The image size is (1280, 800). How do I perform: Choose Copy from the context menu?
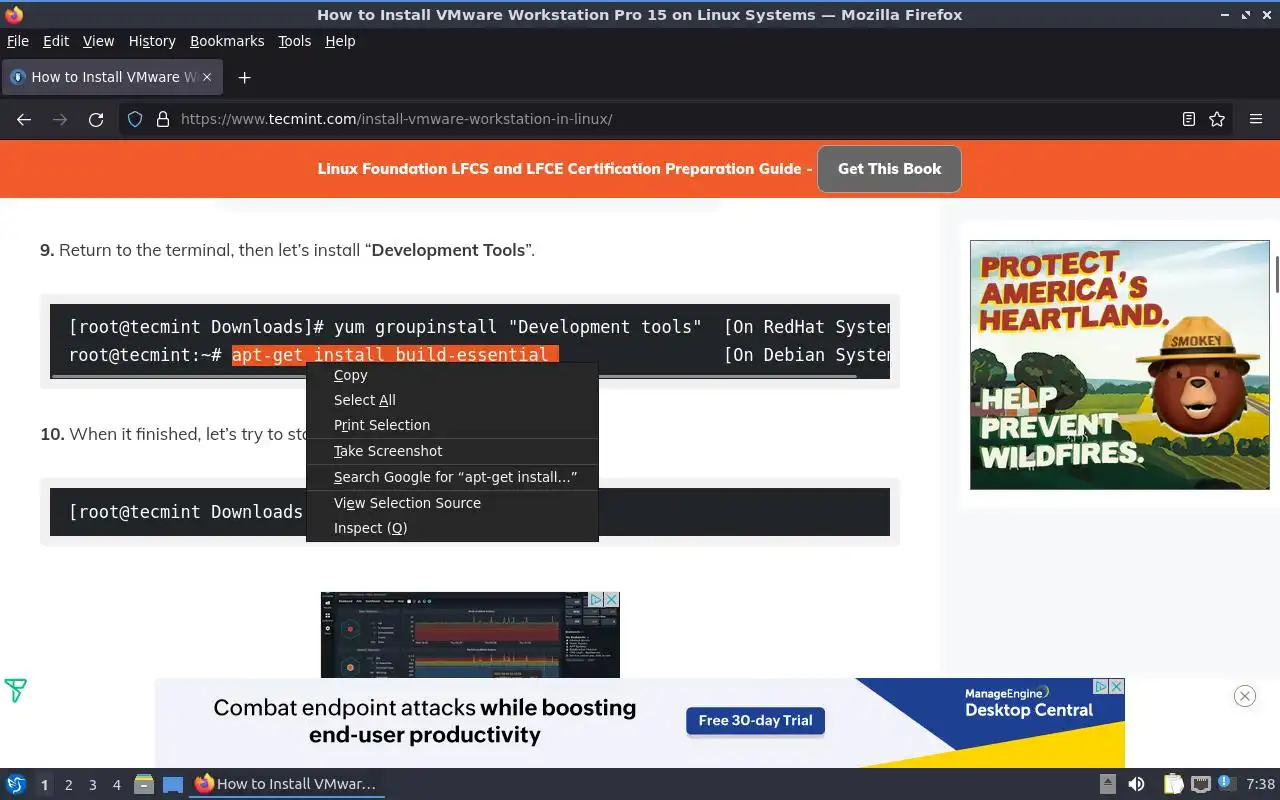click(x=452, y=375)
